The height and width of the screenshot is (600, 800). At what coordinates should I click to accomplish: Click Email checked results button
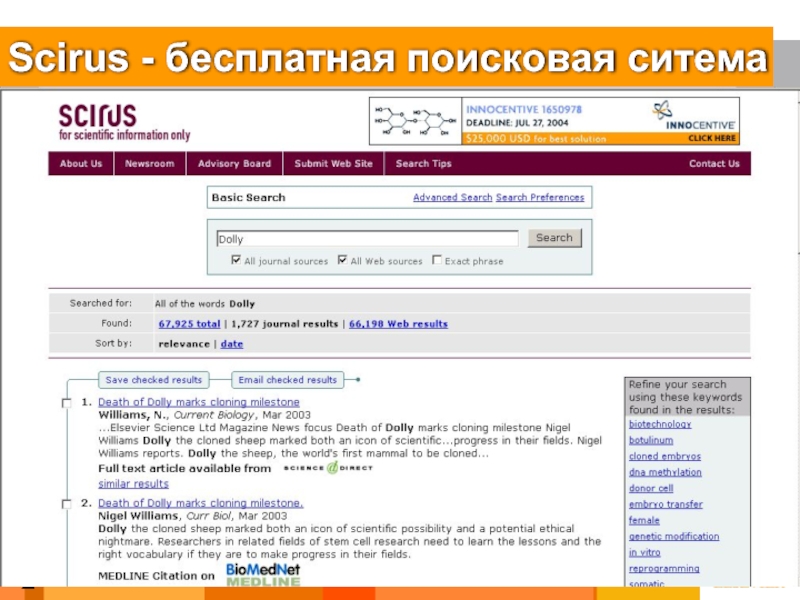(288, 380)
